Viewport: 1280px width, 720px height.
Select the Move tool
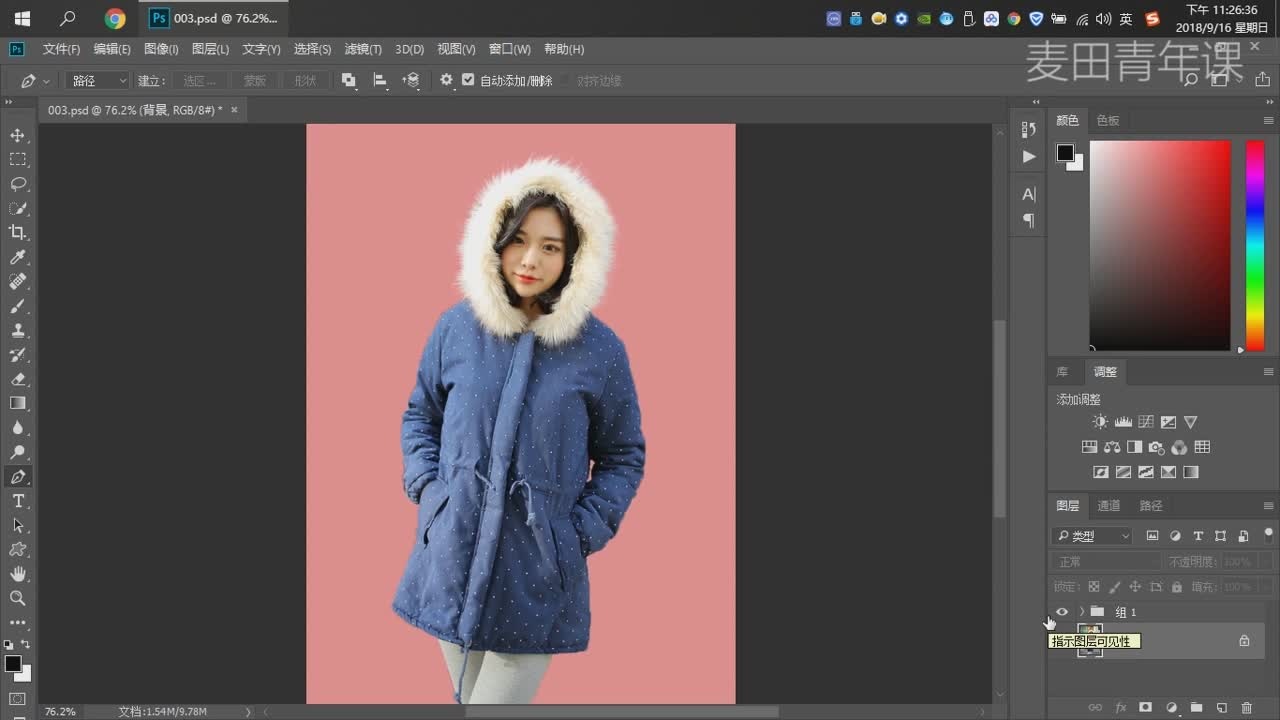click(x=18, y=135)
